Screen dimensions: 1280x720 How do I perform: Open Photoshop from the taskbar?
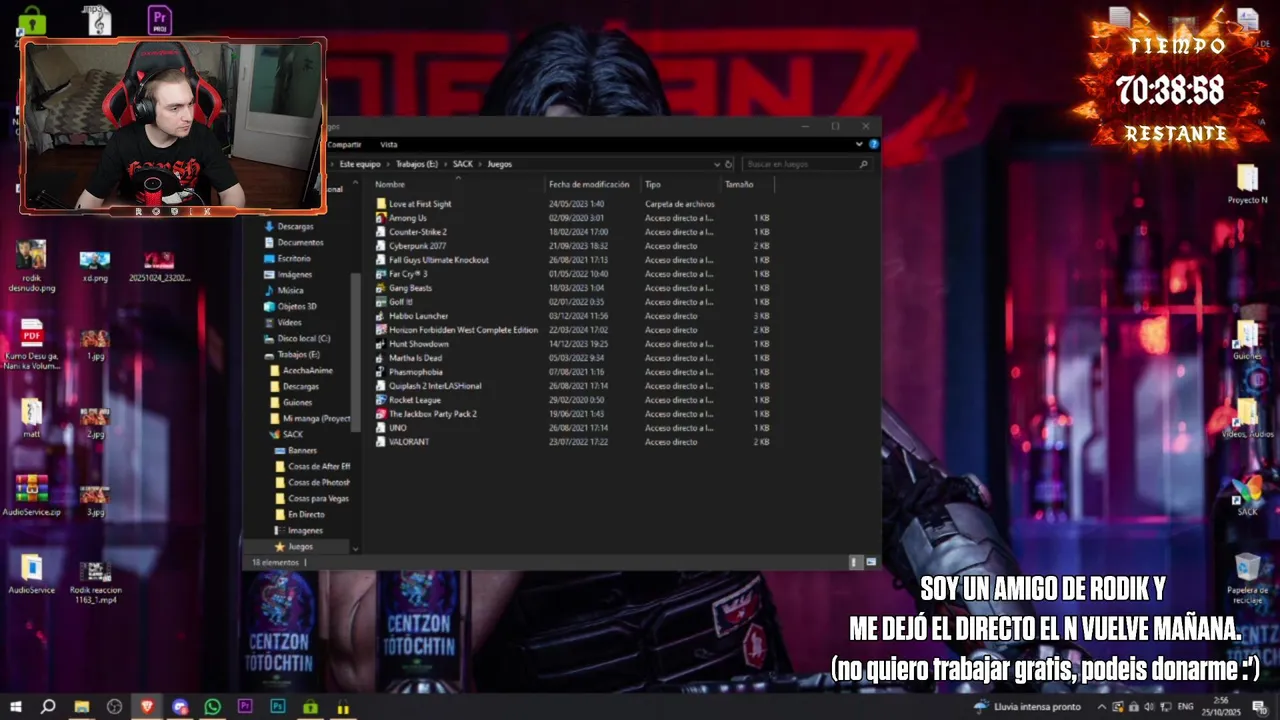278,707
